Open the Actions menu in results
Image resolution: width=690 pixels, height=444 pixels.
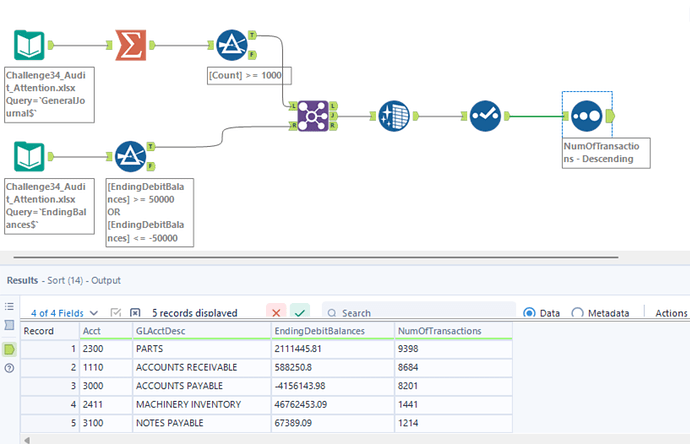(670, 313)
